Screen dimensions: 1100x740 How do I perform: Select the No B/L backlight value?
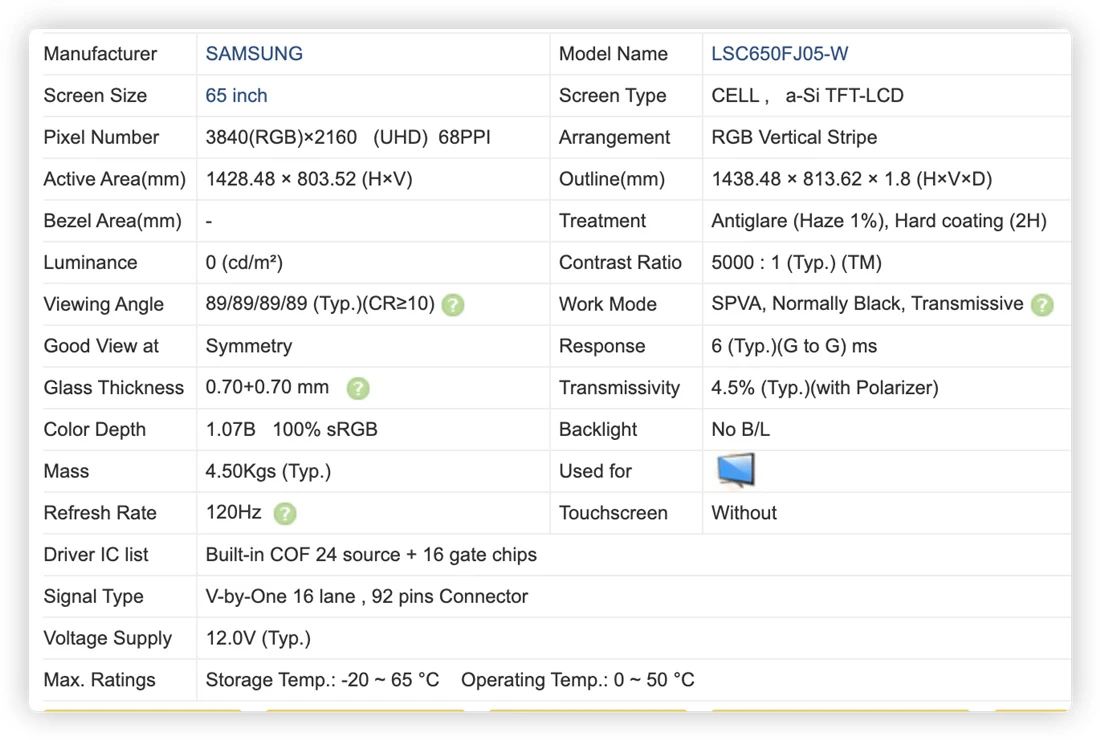coord(741,429)
